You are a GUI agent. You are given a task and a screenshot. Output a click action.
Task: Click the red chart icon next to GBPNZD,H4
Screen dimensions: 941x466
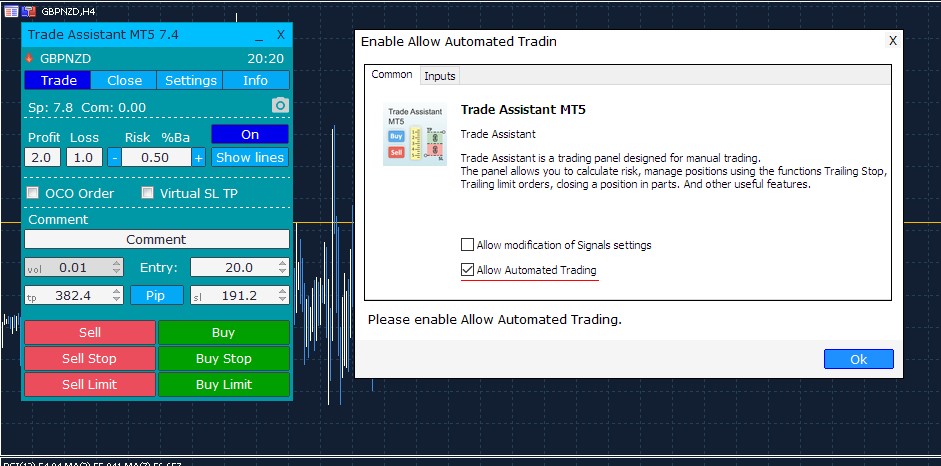pyautogui.click(x=29, y=11)
